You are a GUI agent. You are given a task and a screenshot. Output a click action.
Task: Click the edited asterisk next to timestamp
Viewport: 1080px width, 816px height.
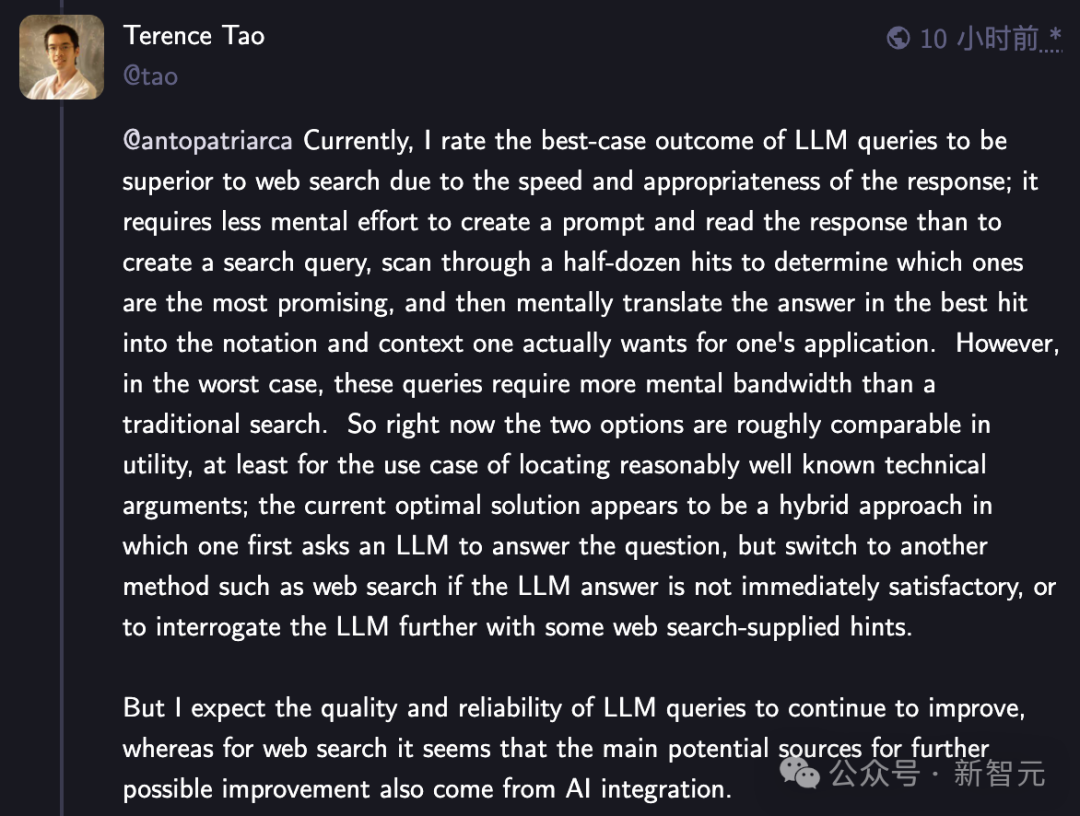(x=1054, y=38)
